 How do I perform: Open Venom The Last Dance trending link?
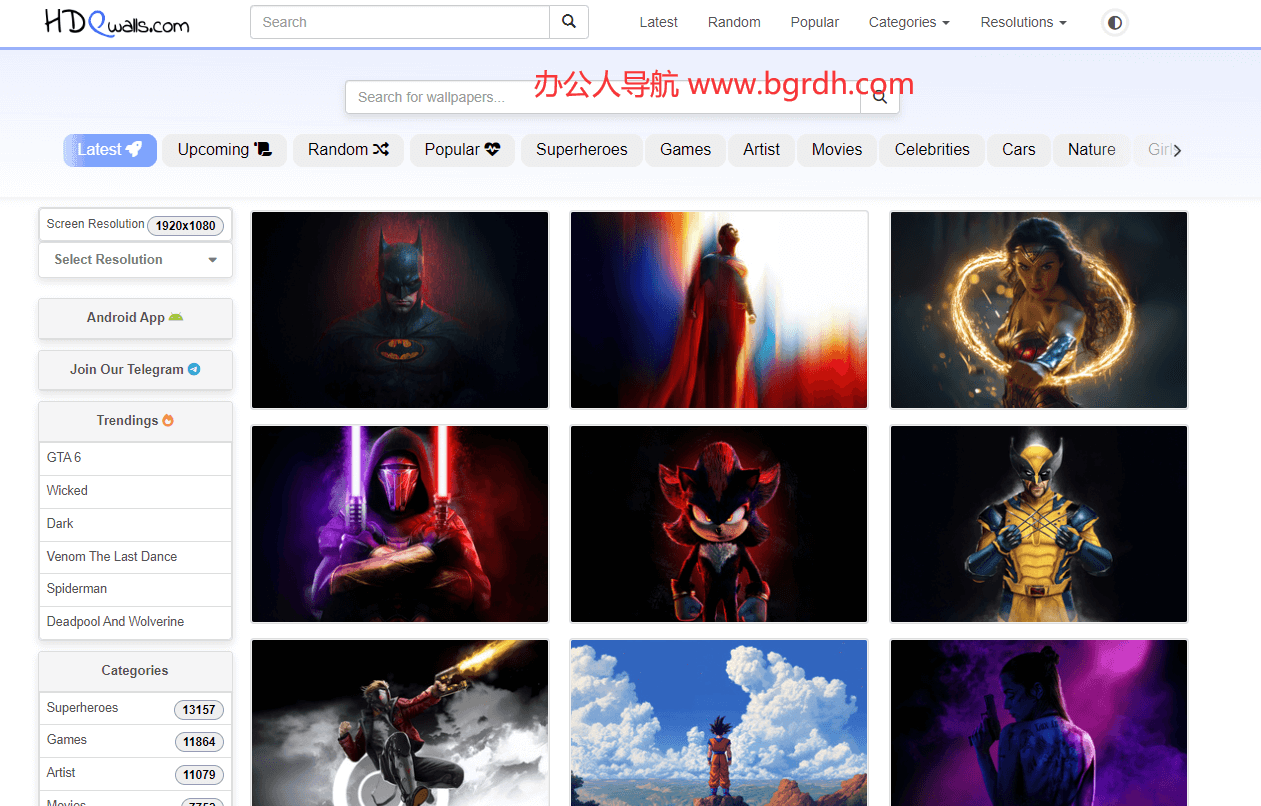point(112,557)
